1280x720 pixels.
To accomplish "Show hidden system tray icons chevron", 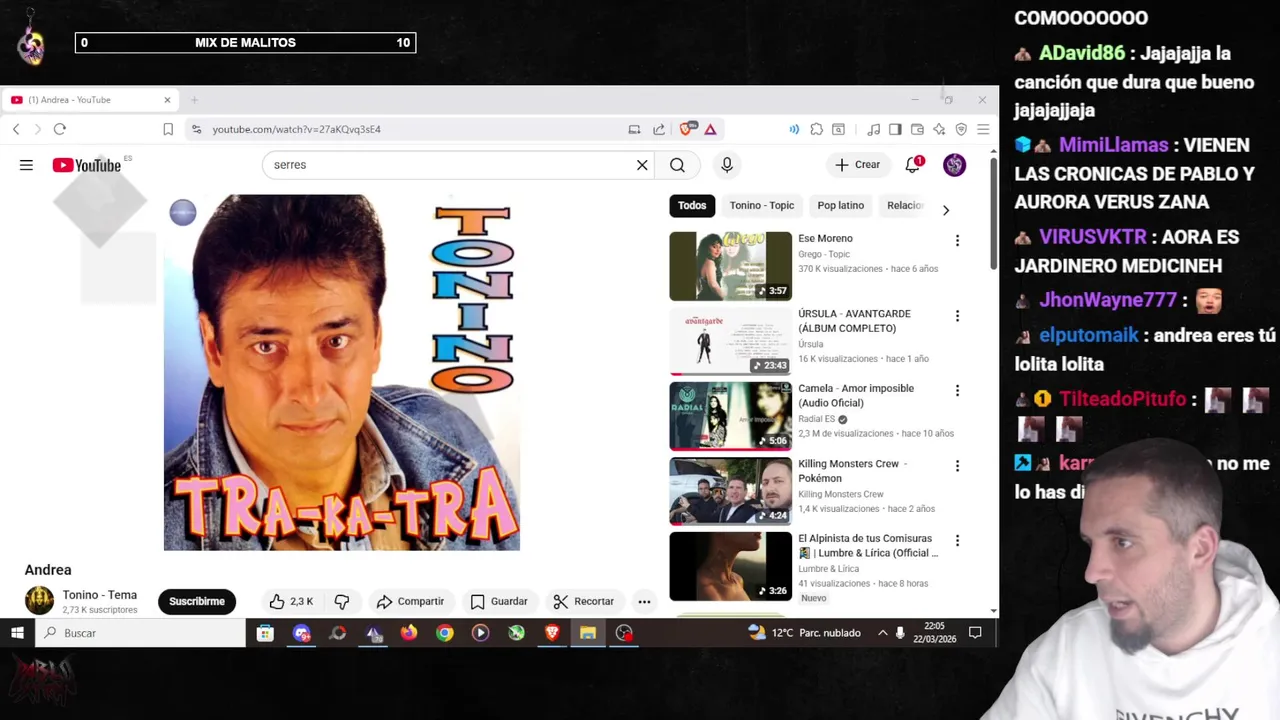I will point(882,633).
